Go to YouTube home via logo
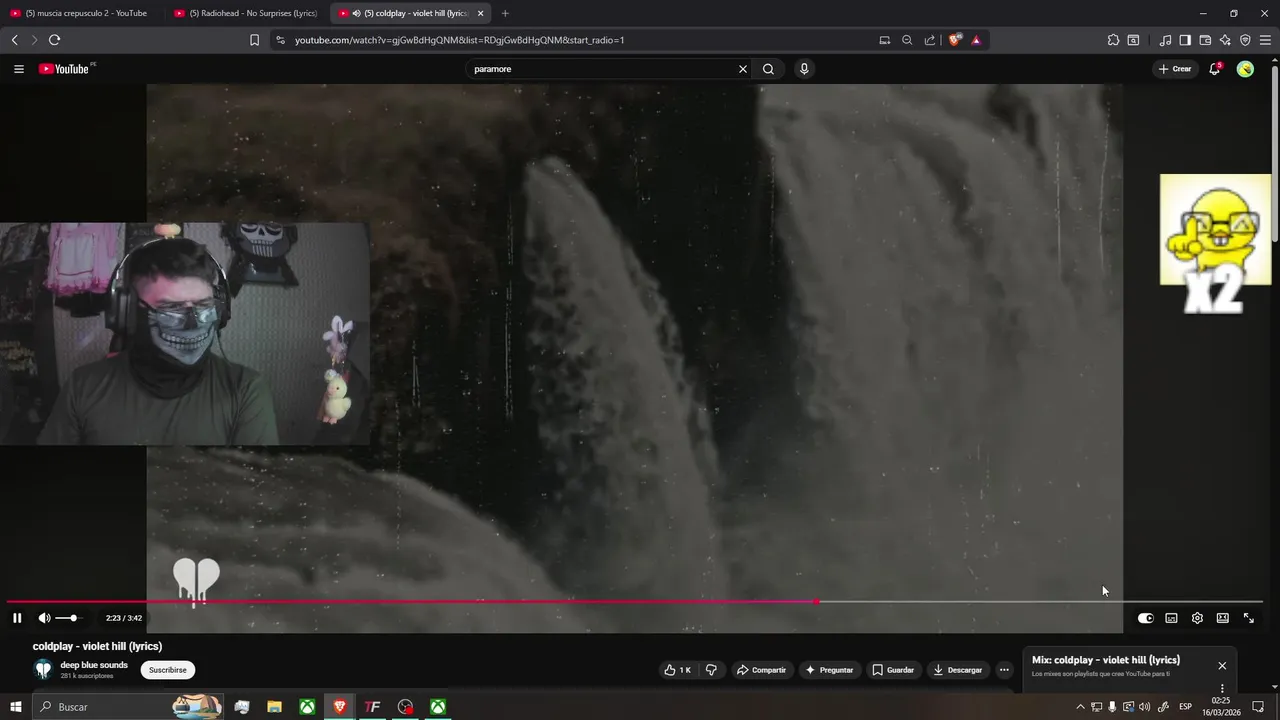Viewport: 1280px width, 720px height. pos(65,69)
